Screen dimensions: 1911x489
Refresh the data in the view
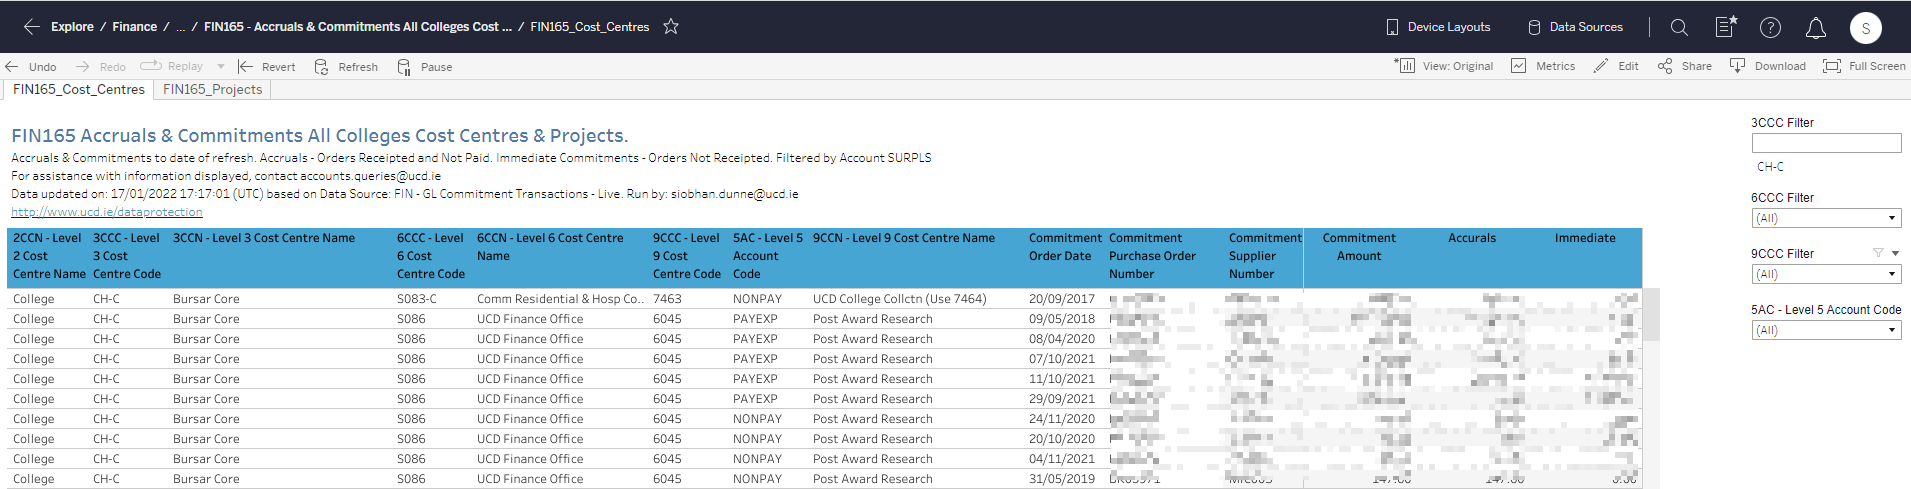[x=346, y=67]
